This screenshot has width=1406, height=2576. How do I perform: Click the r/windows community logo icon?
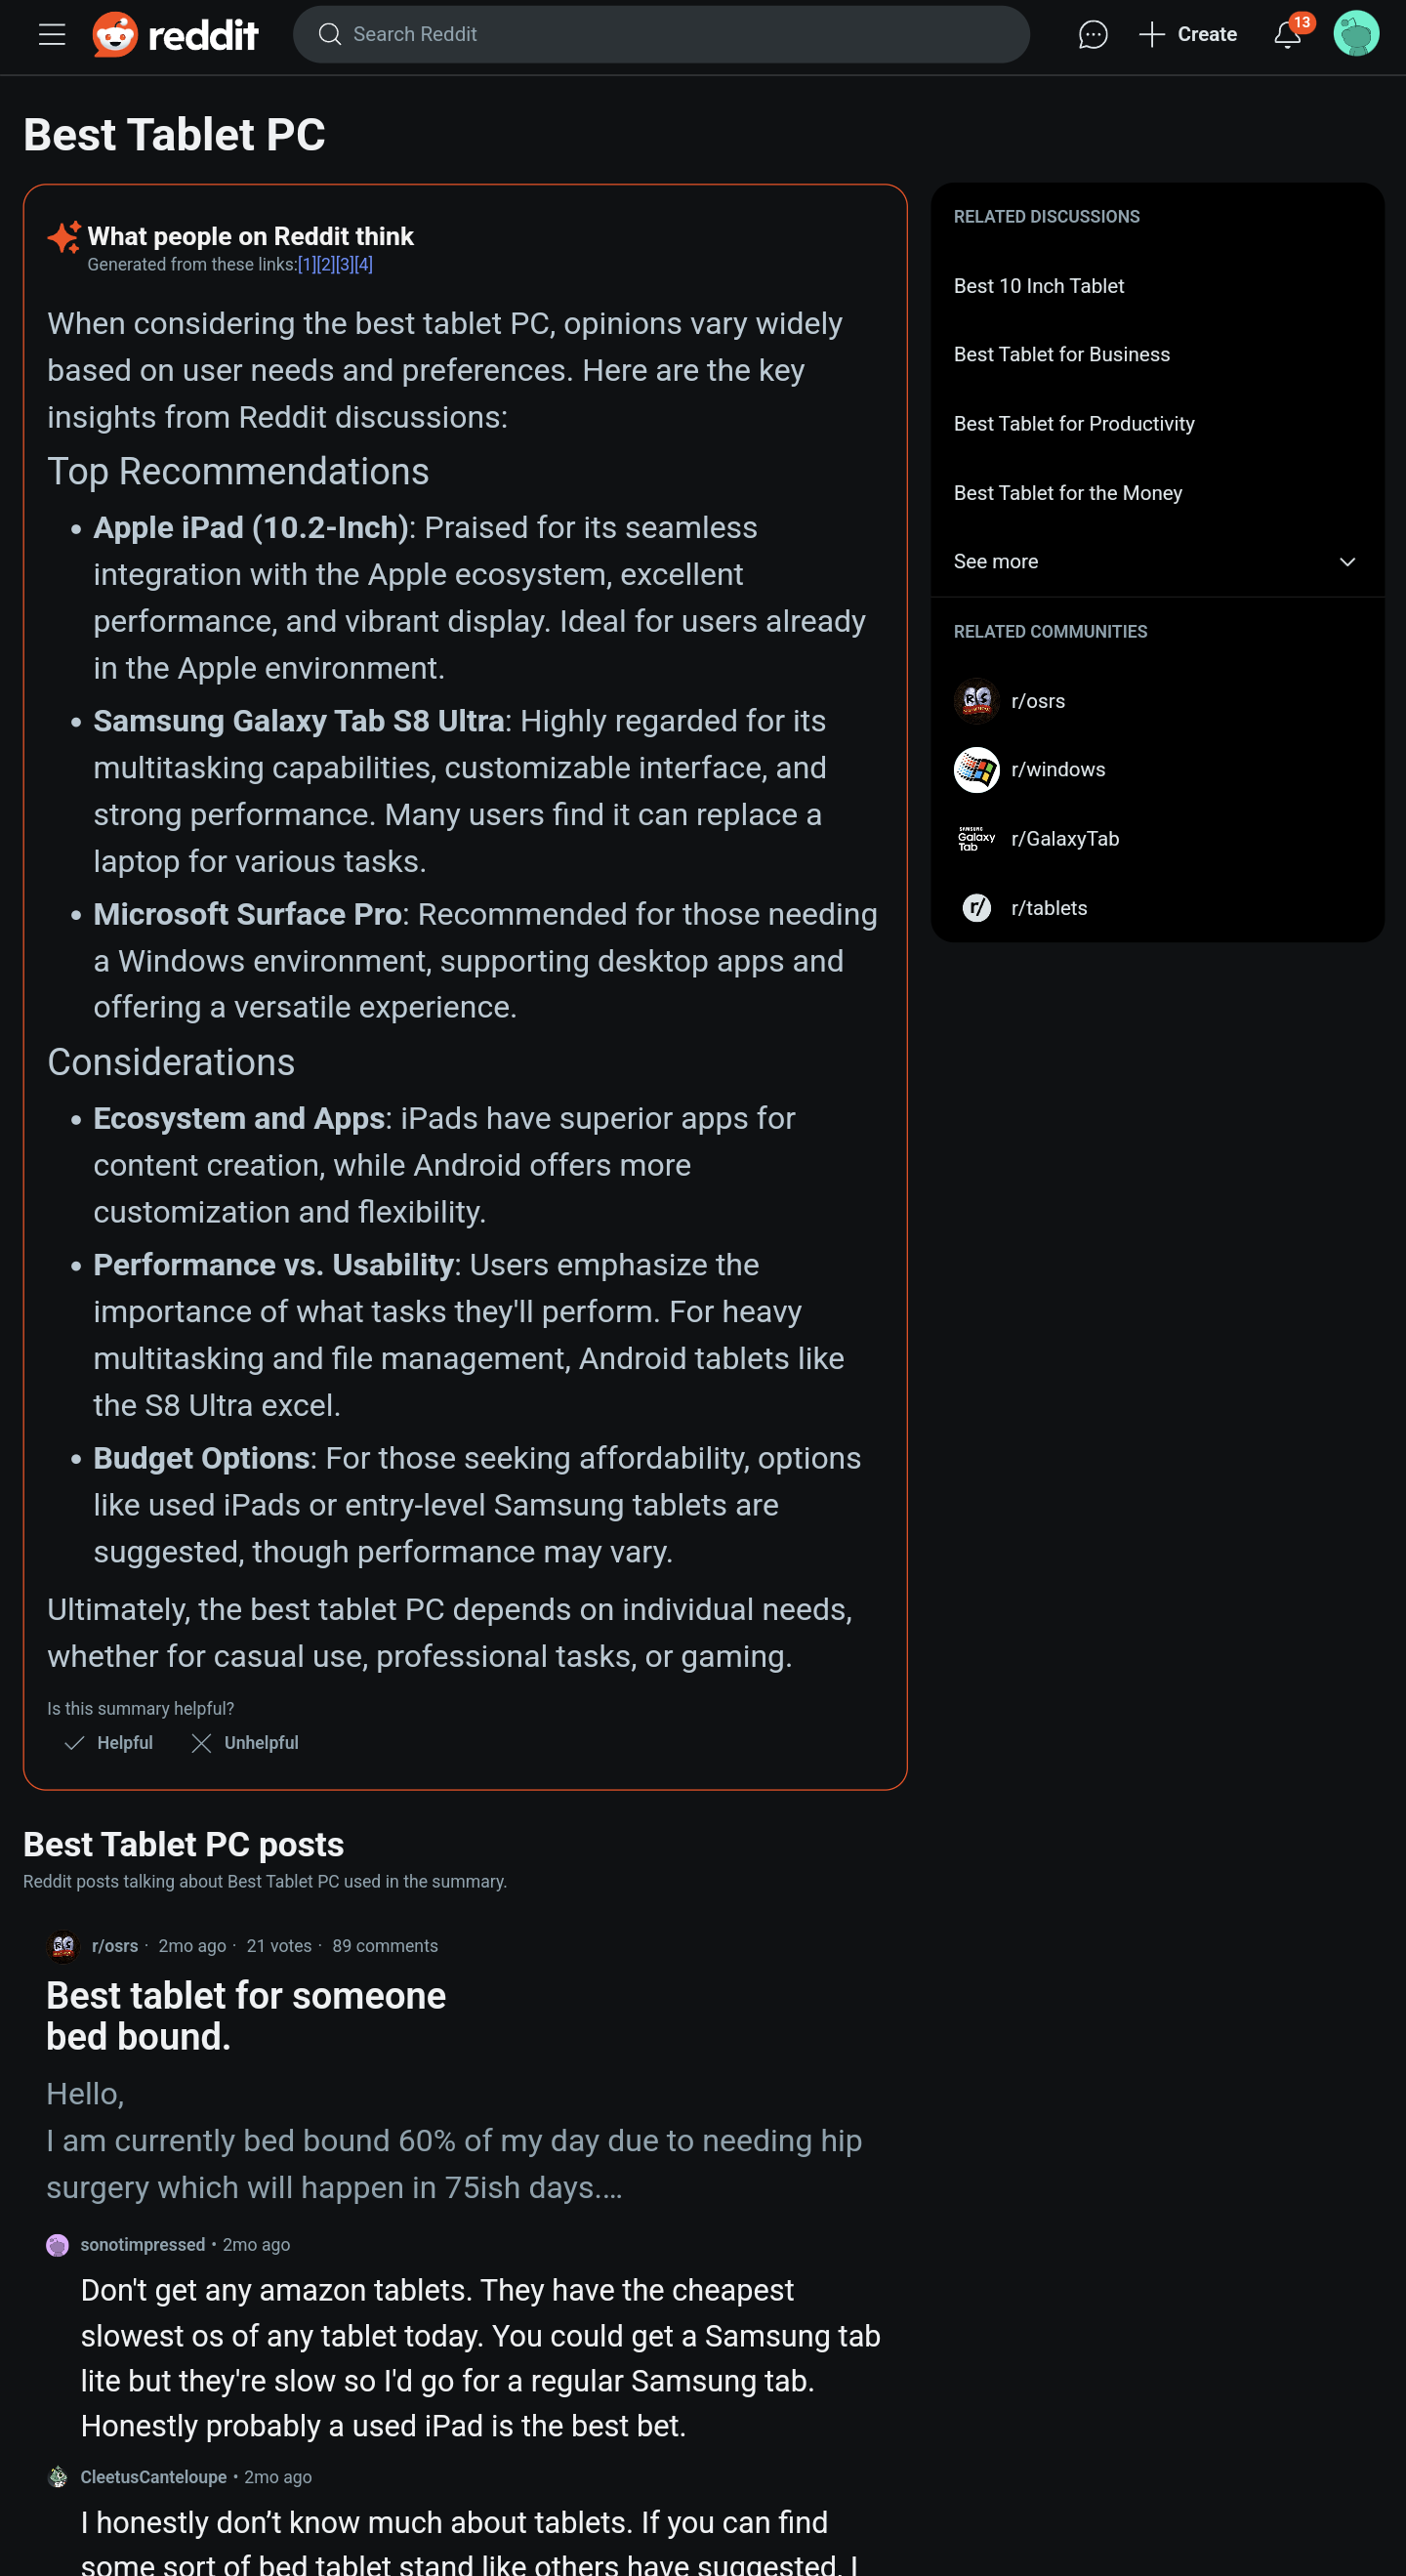[x=976, y=770]
